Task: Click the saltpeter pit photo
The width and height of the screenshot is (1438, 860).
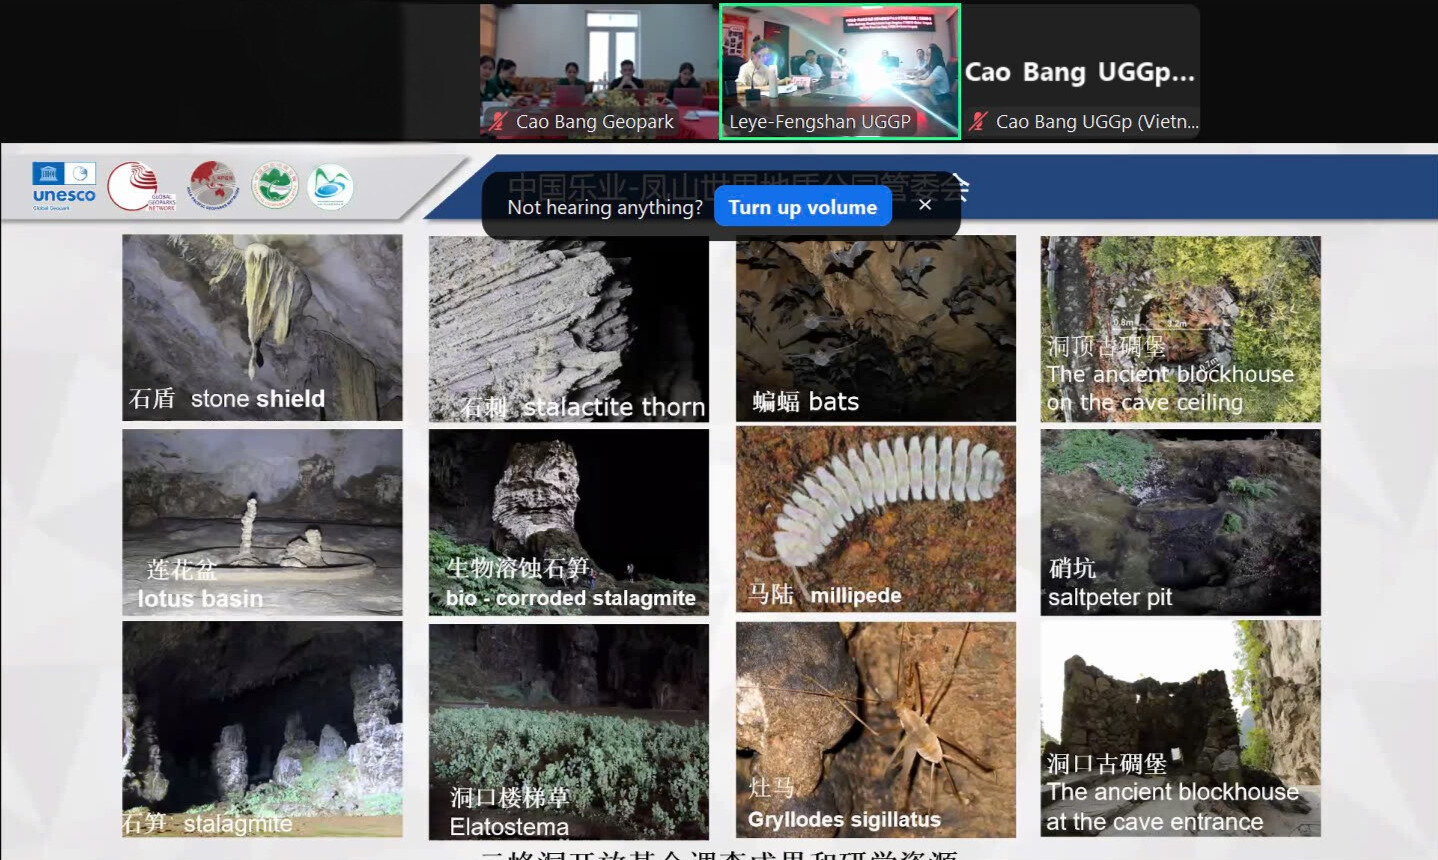Action: tap(1180, 522)
